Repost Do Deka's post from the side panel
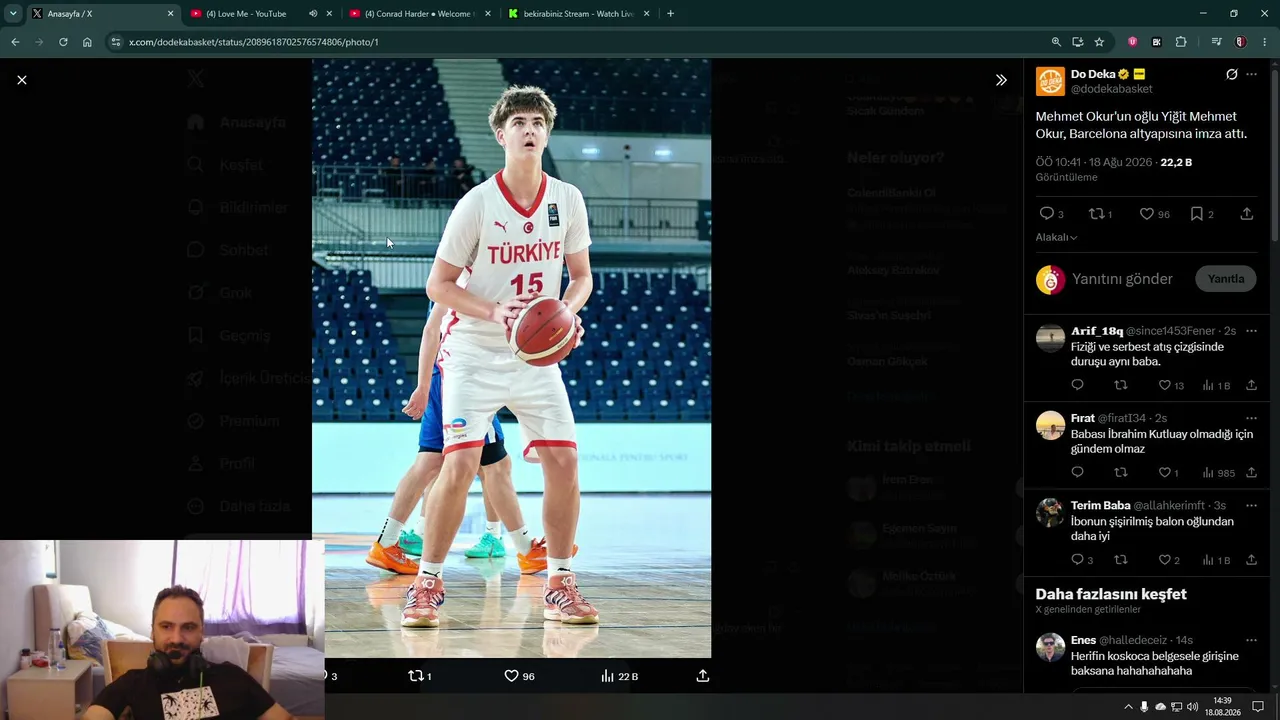The image size is (1280, 720). click(1096, 214)
